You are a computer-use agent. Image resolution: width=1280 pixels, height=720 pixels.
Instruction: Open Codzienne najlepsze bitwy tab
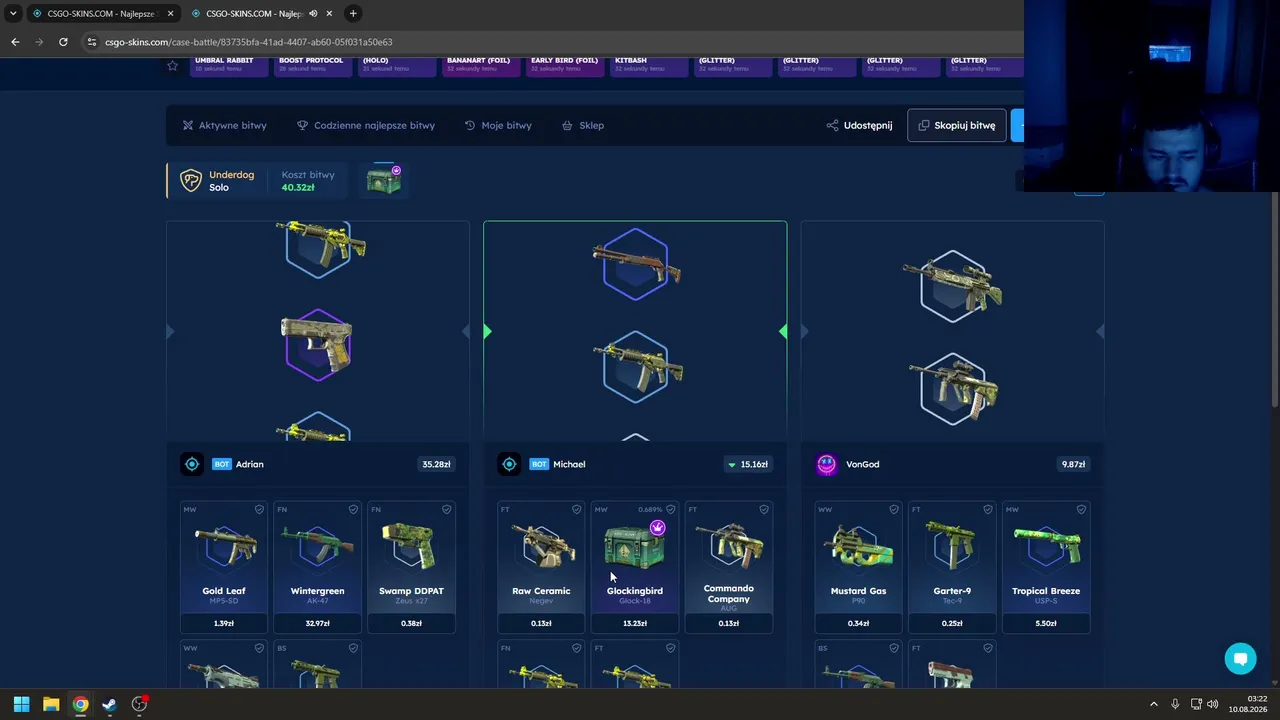366,125
